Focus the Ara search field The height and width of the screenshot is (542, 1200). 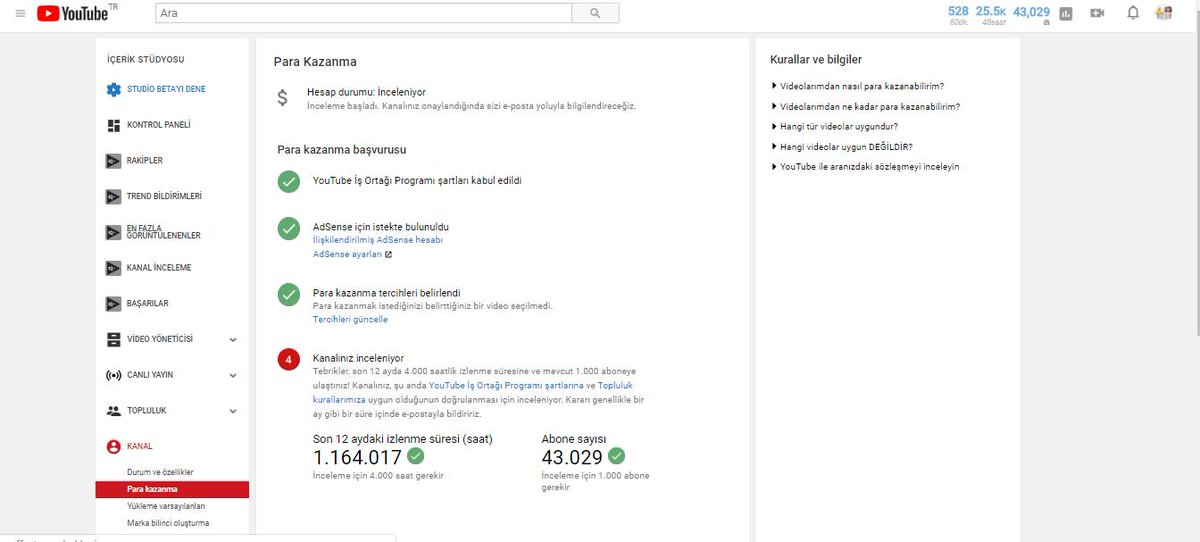364,13
